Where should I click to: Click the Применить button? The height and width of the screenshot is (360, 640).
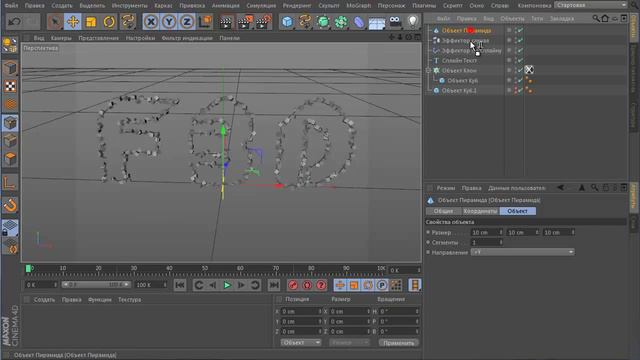[x=398, y=343]
